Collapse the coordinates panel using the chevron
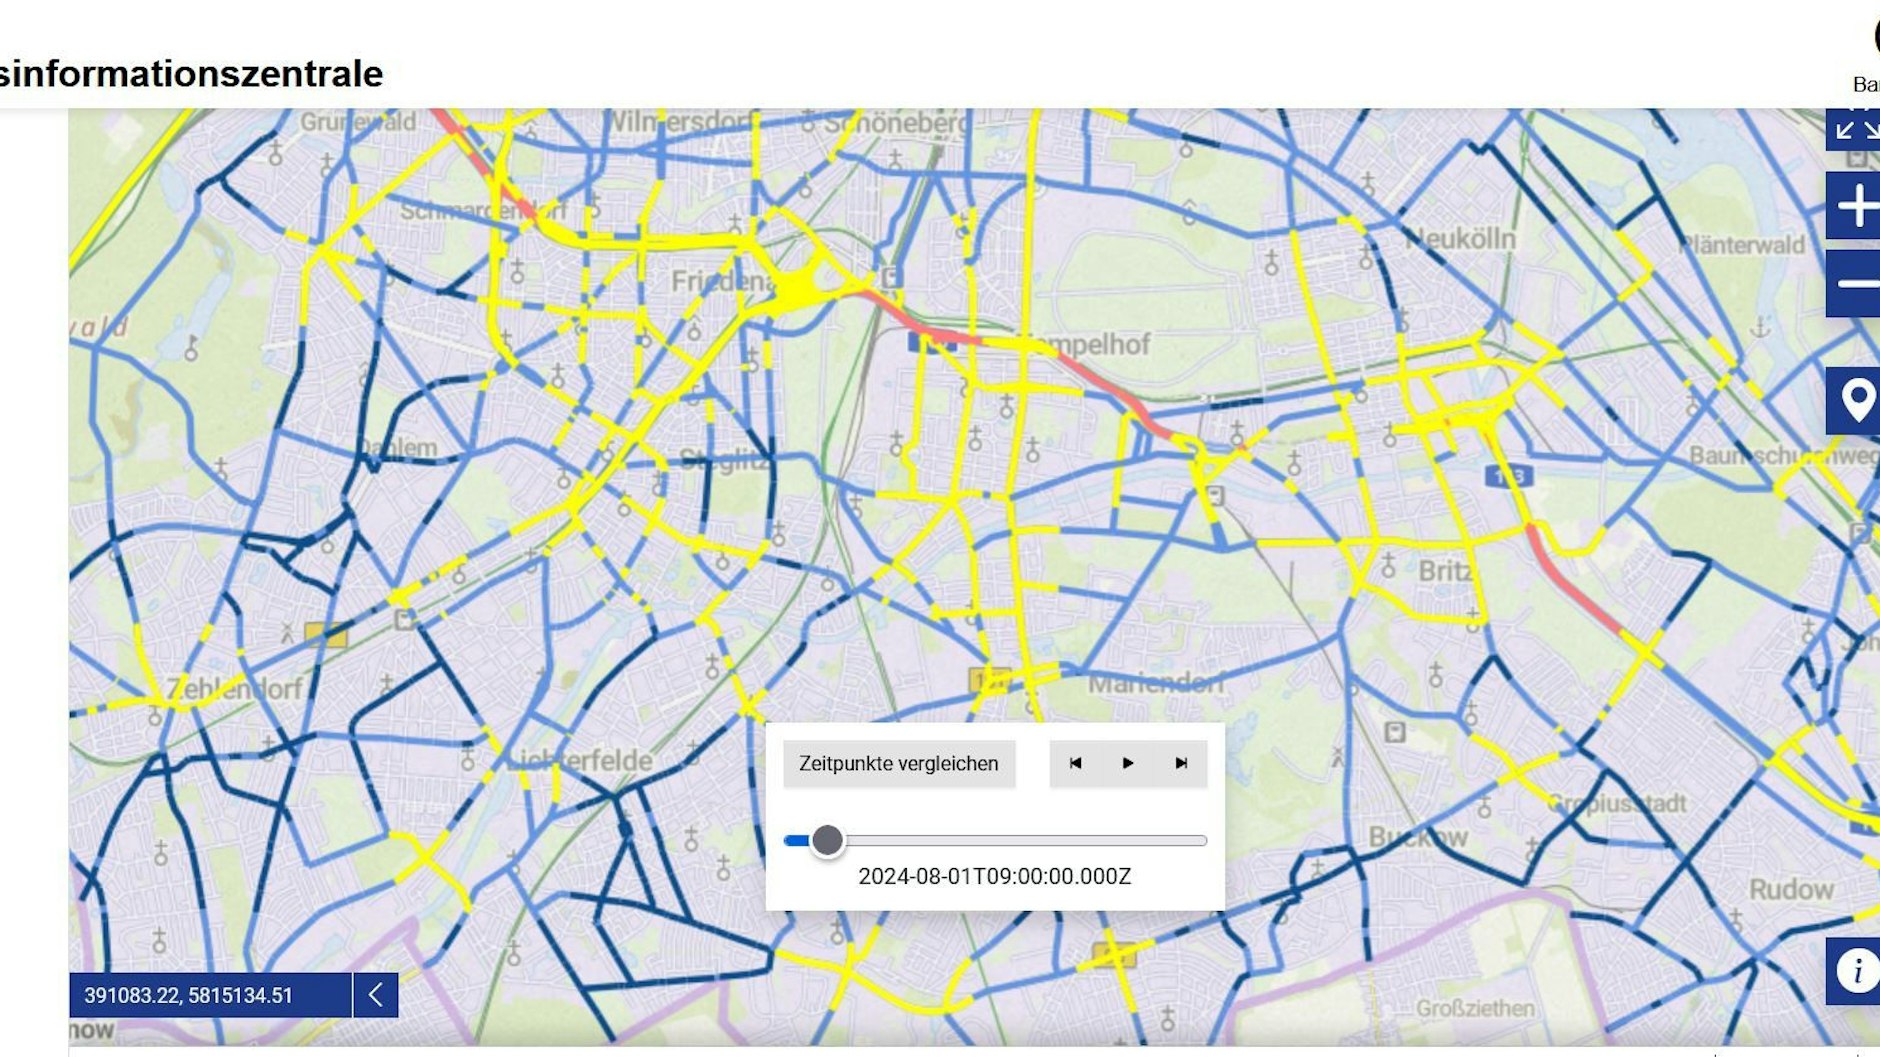The height and width of the screenshot is (1057, 1880). click(375, 995)
